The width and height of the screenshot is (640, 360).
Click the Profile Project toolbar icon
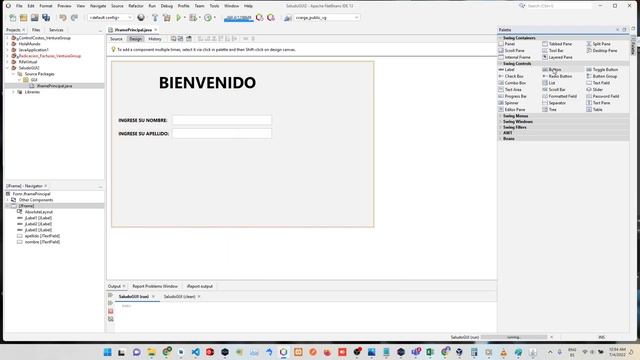click(208, 18)
